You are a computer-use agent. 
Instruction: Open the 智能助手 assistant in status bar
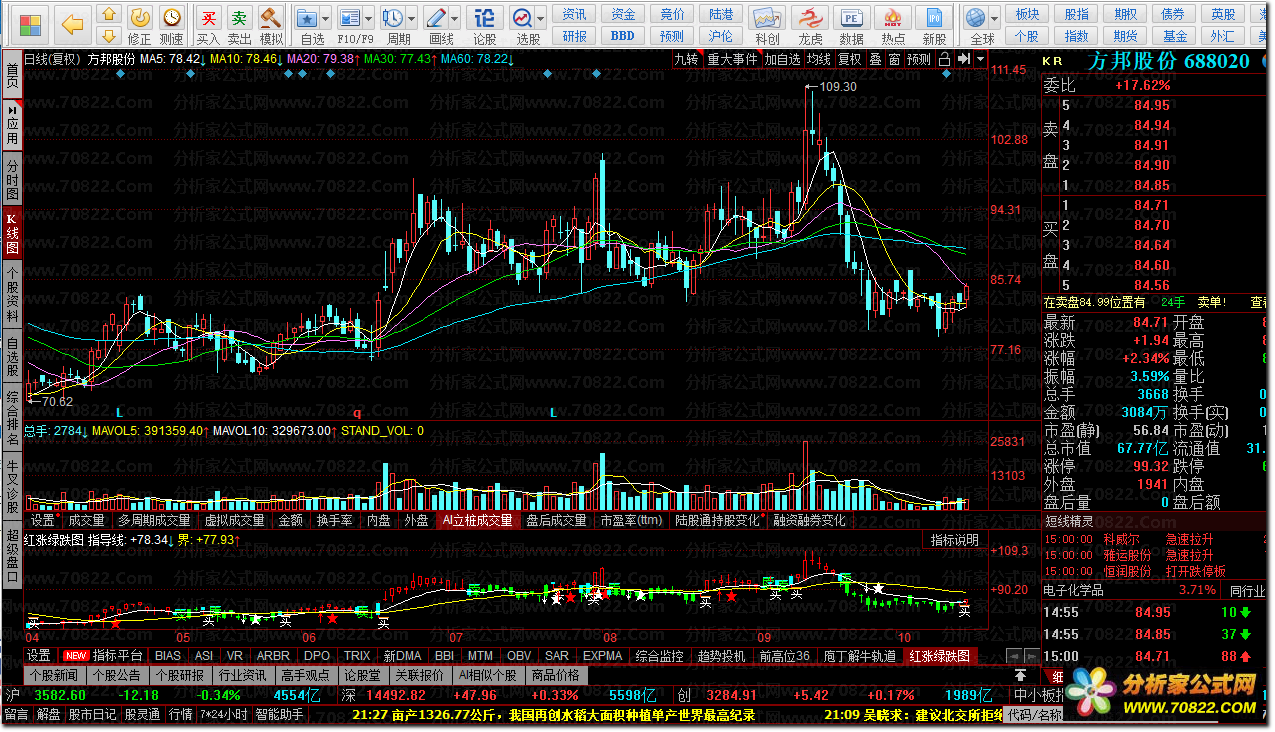[x=280, y=714]
